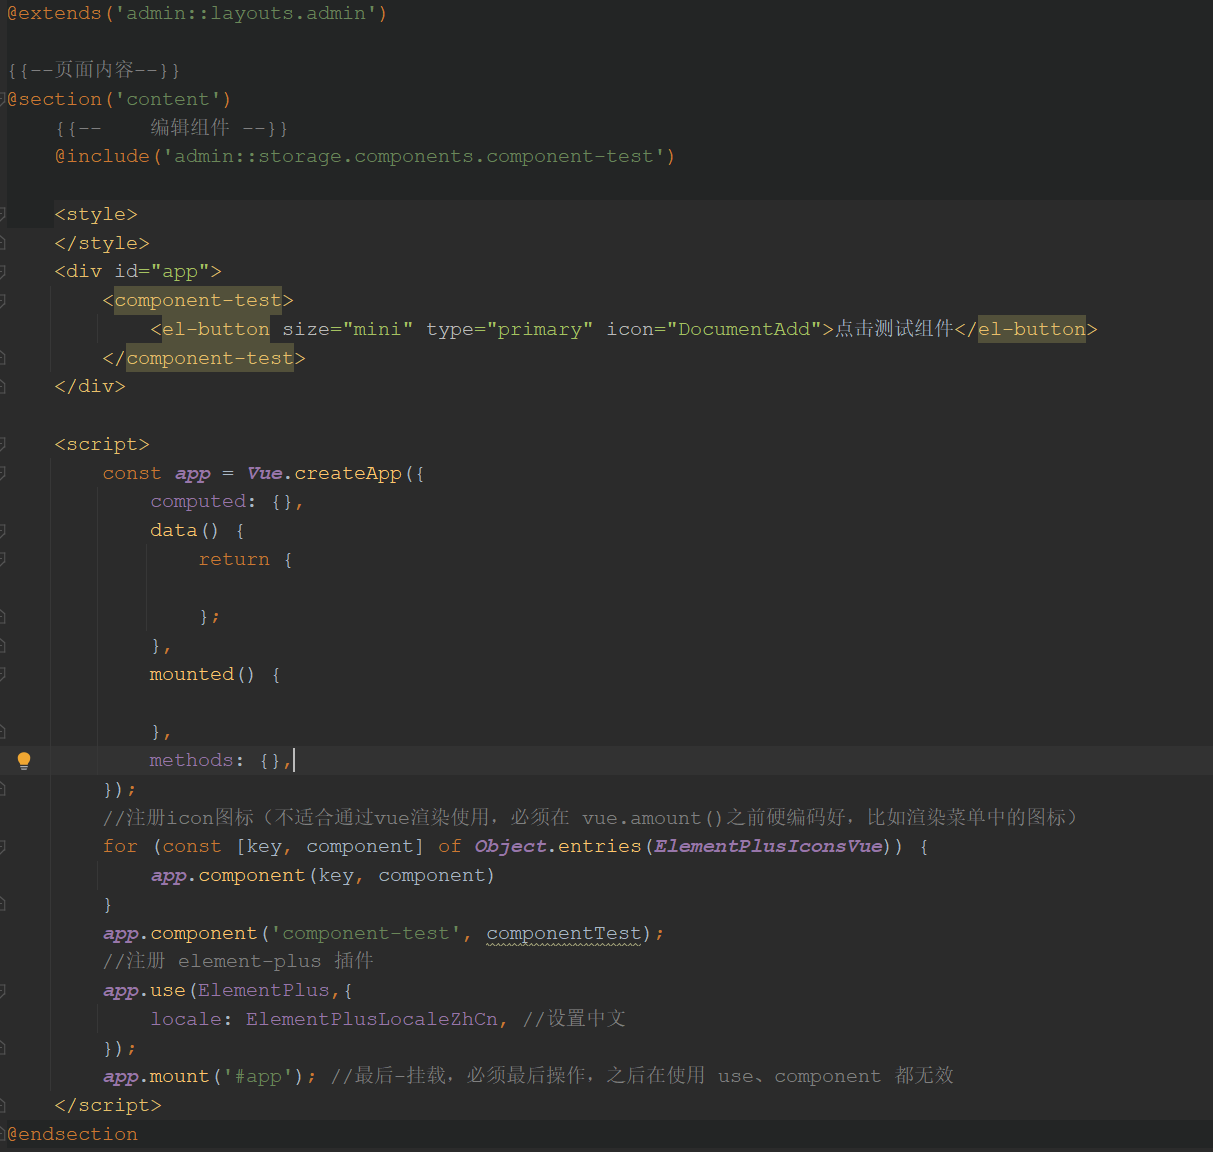This screenshot has height=1152, width=1213.
Task: Click the '@endsection' directive
Action: 72,1135
